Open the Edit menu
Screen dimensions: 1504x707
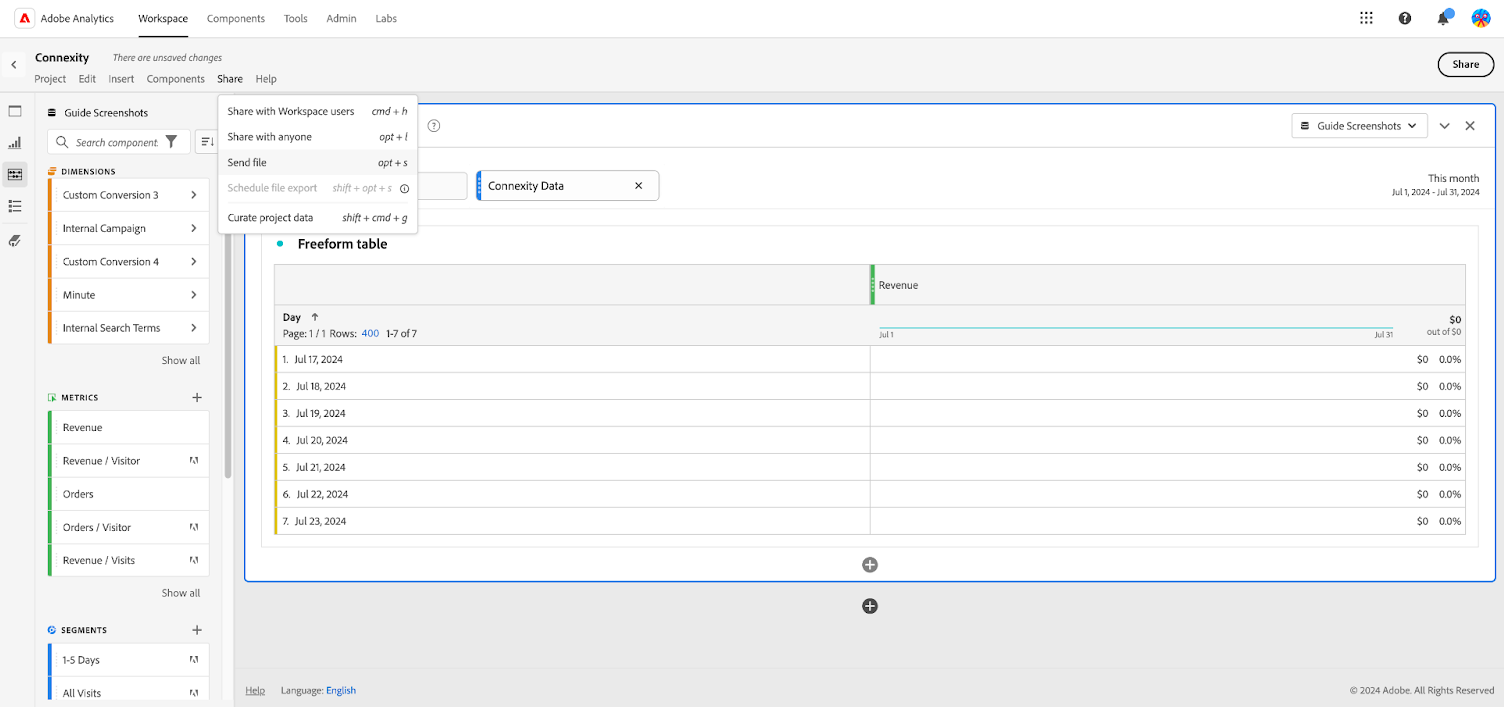pos(87,79)
